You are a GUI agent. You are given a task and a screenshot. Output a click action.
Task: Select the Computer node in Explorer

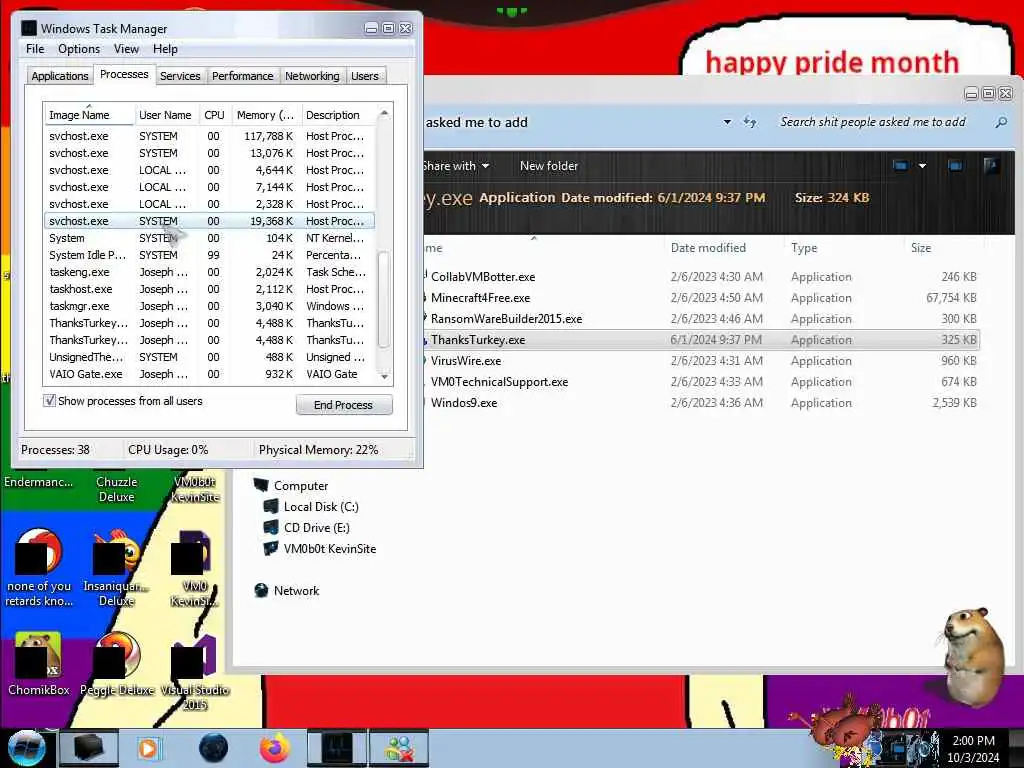click(x=291, y=486)
